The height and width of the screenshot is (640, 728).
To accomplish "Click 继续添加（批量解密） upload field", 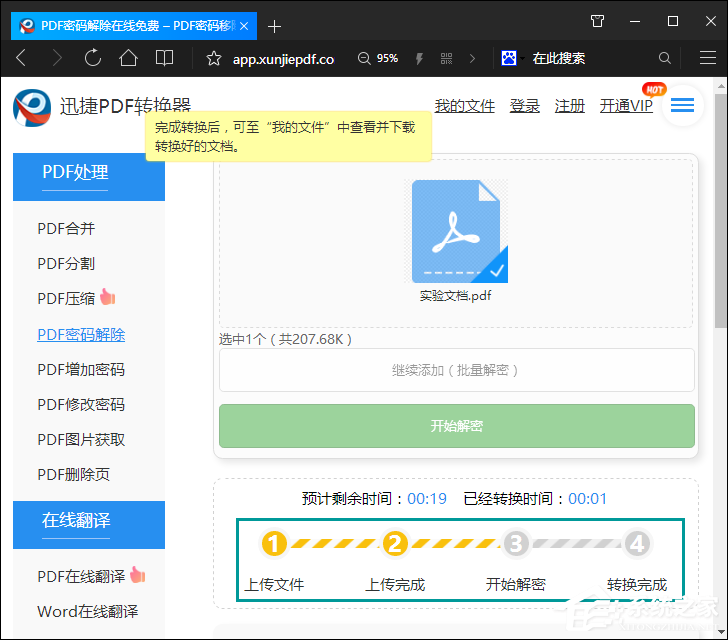I will pos(456,370).
